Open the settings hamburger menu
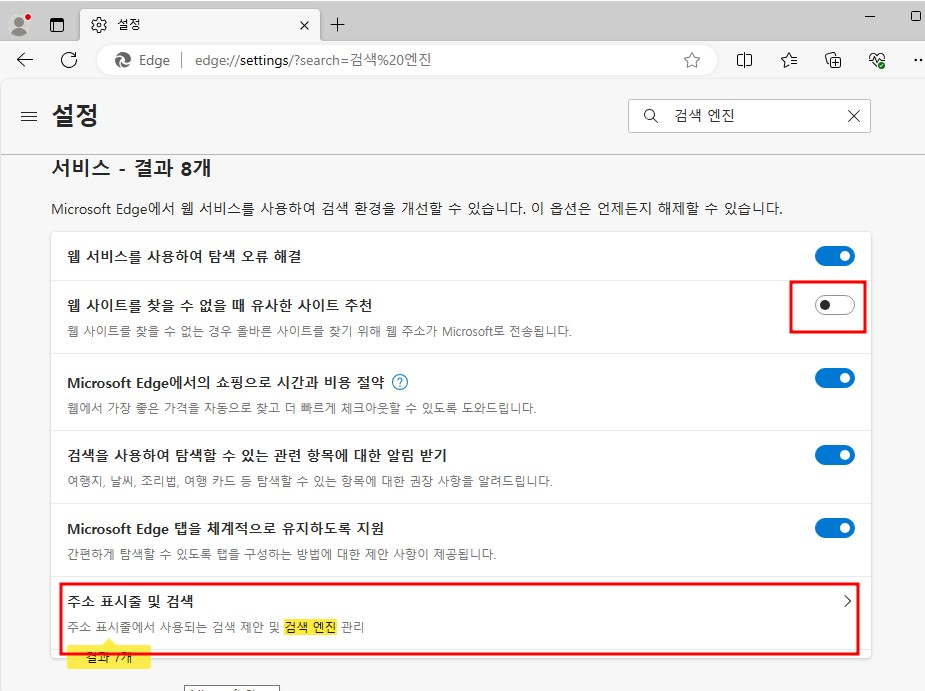Viewport: 925px width, 691px height. [x=29, y=116]
